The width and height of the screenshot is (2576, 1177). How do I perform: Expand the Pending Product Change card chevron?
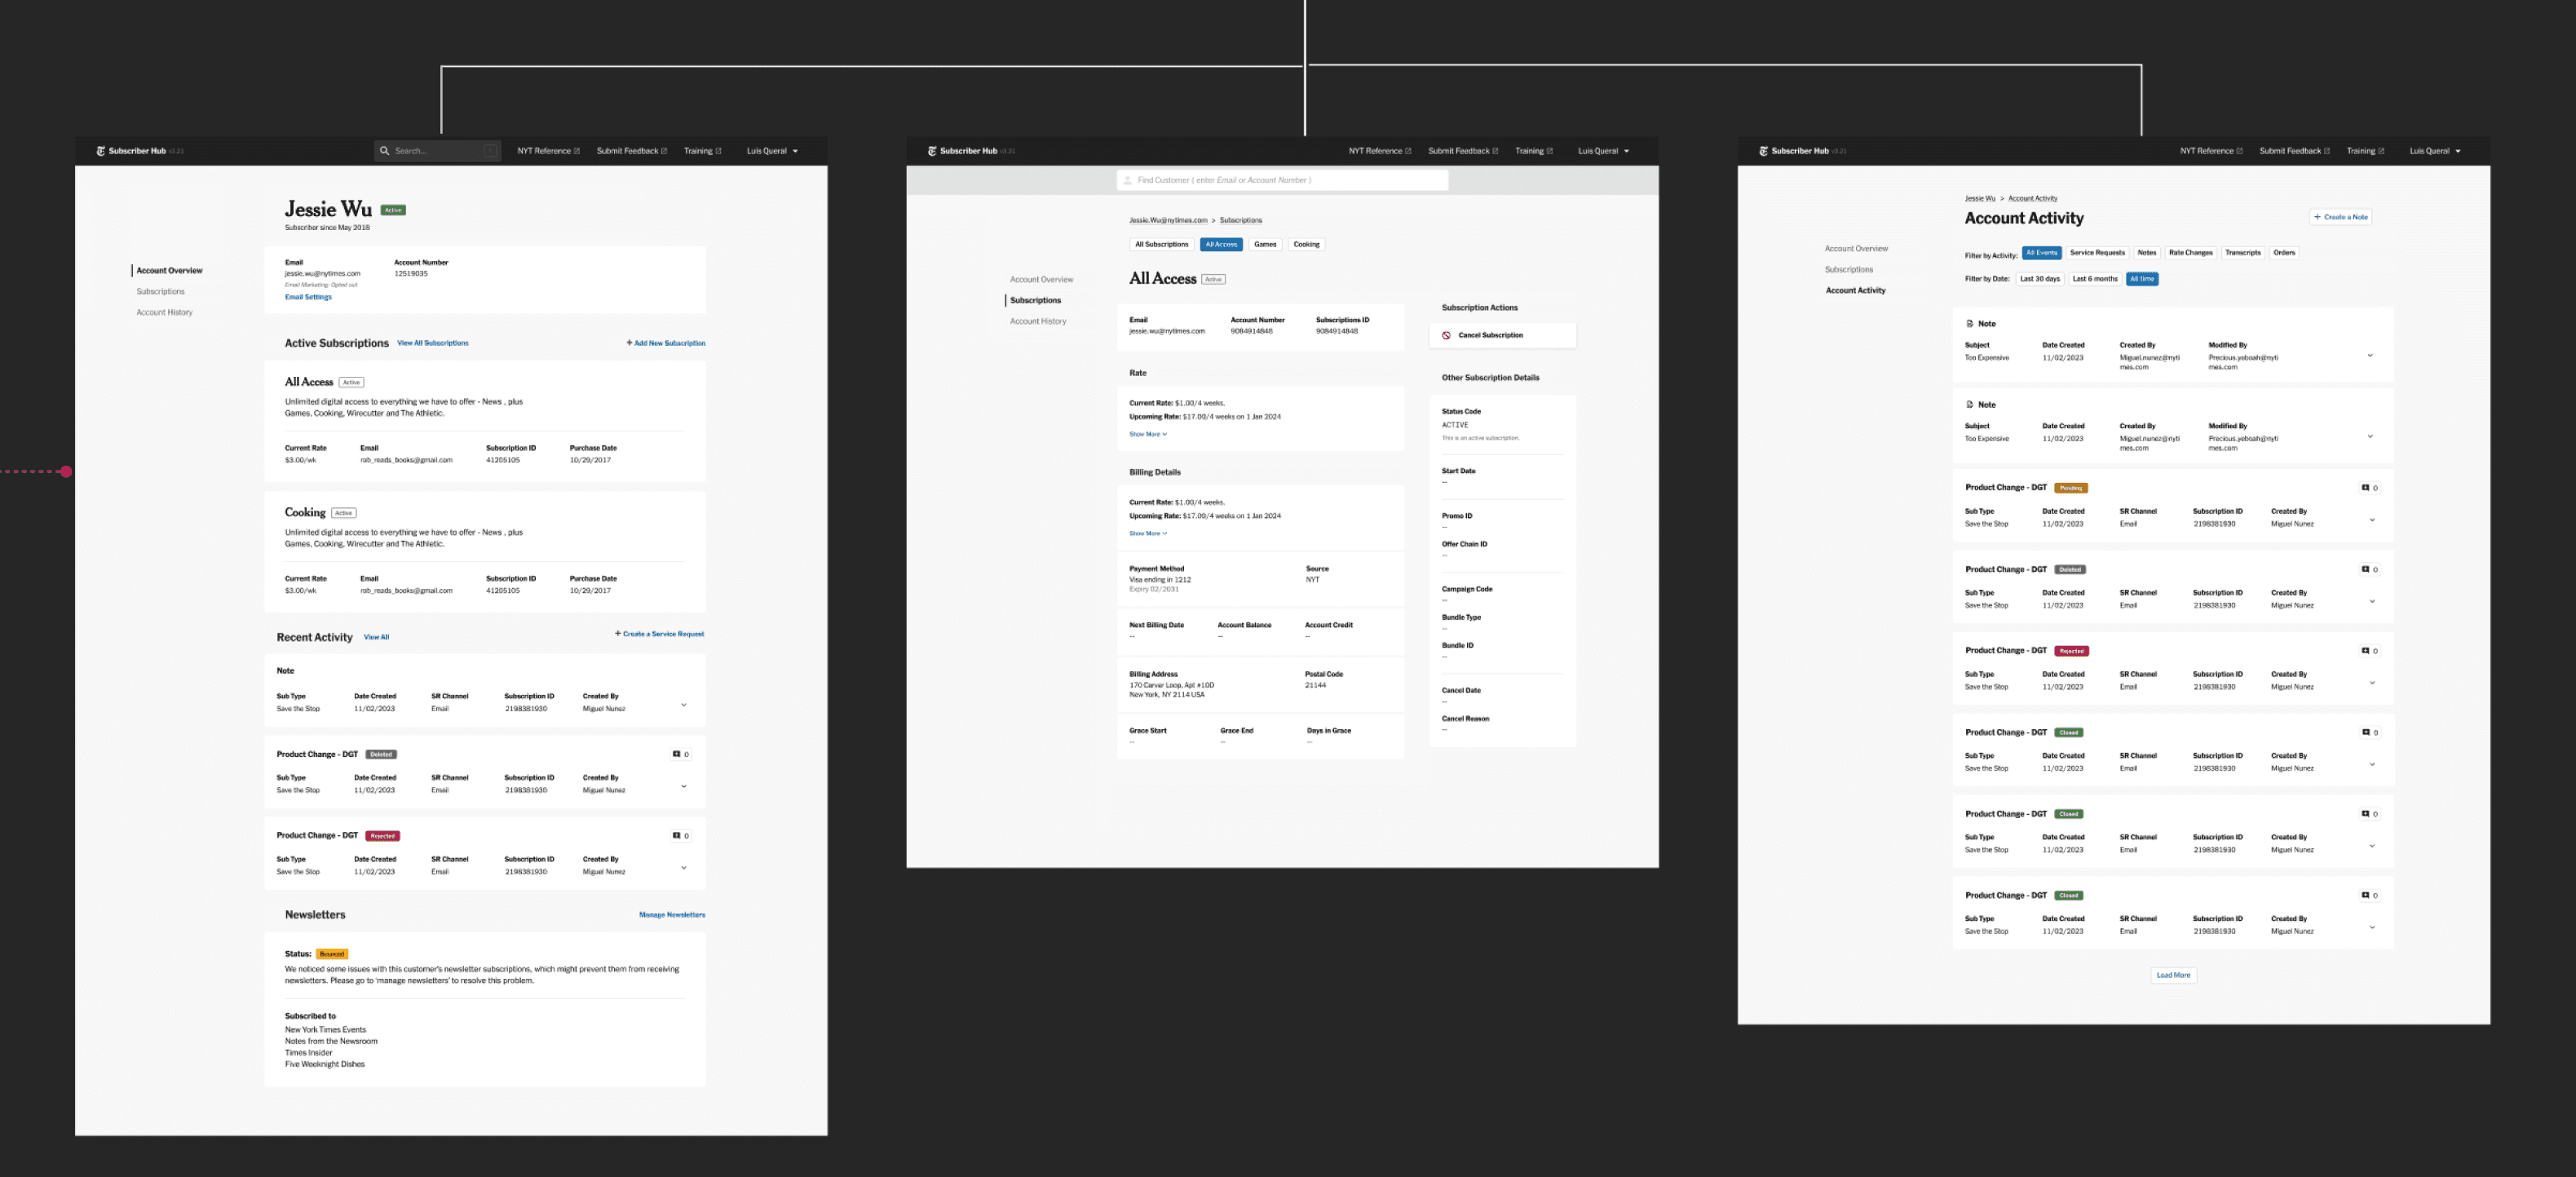click(2372, 519)
